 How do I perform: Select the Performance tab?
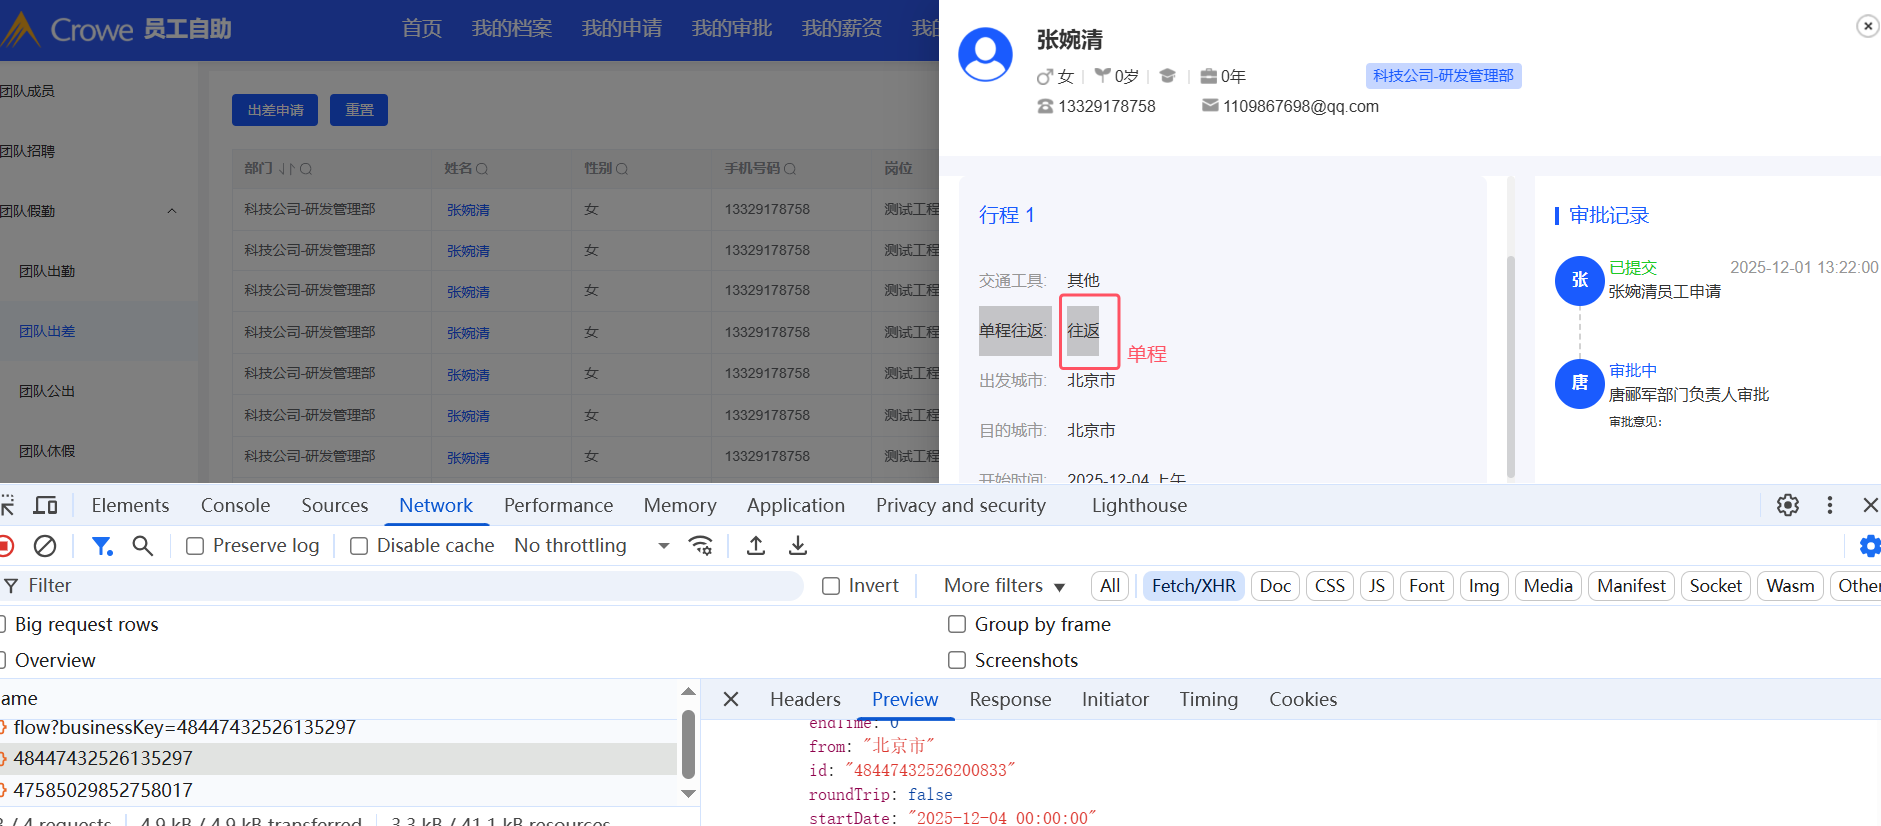[558, 505]
